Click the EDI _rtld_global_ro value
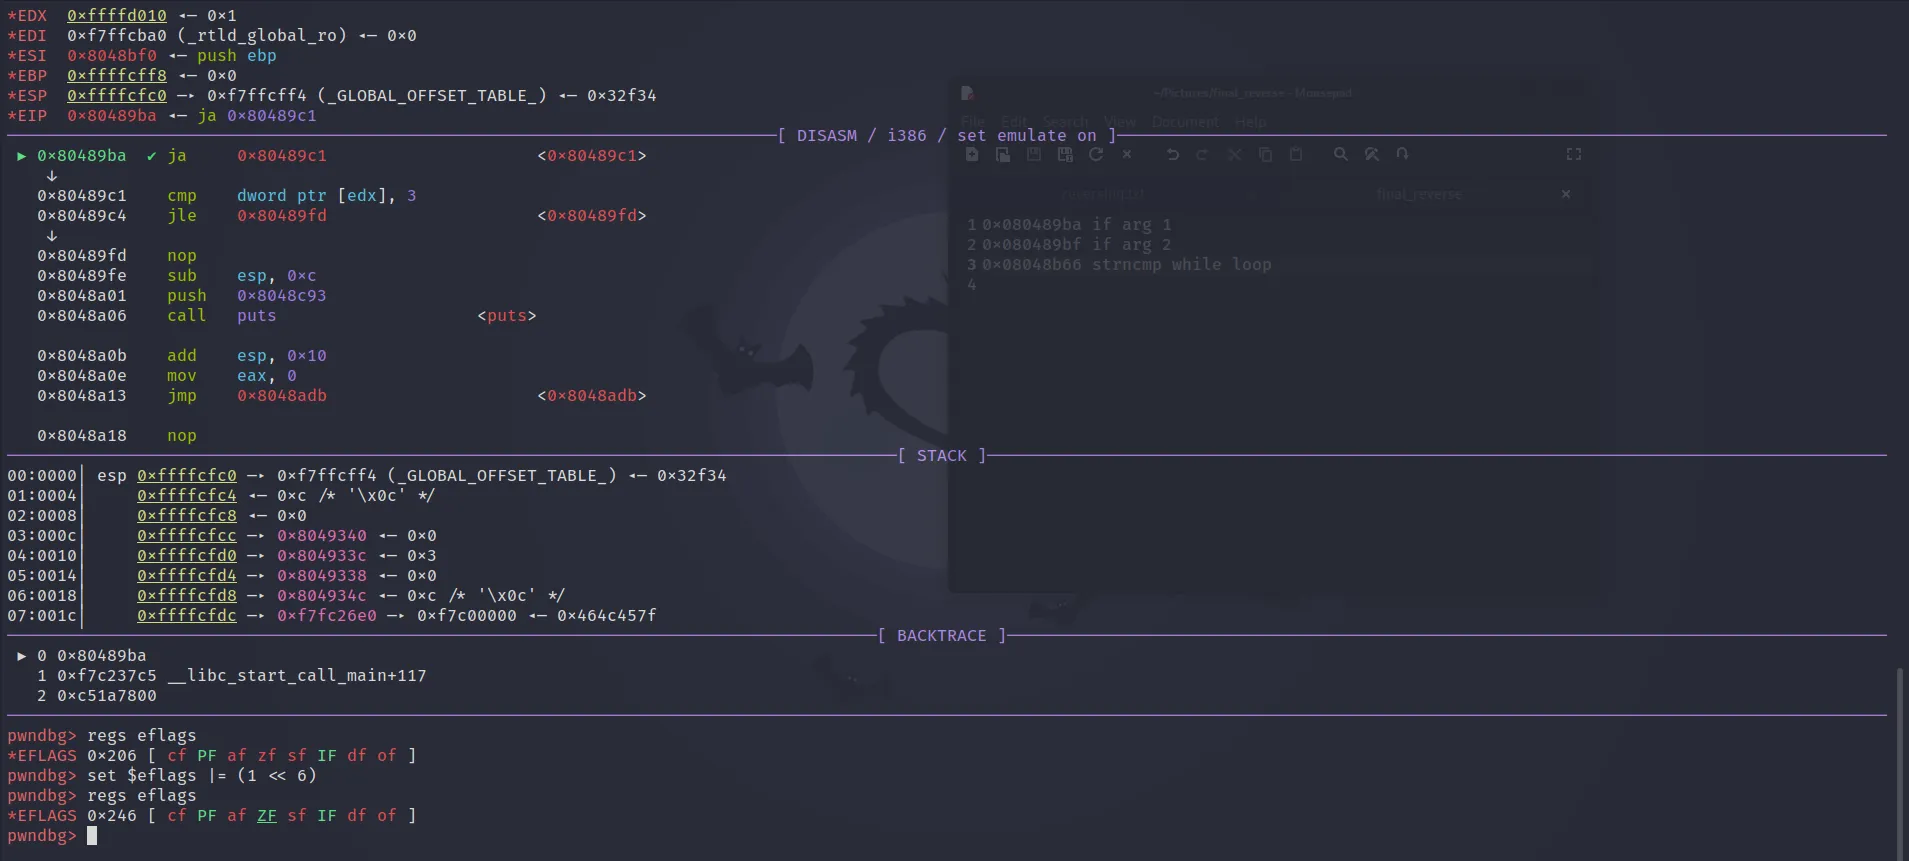Image resolution: width=1909 pixels, height=861 pixels. pos(207,36)
